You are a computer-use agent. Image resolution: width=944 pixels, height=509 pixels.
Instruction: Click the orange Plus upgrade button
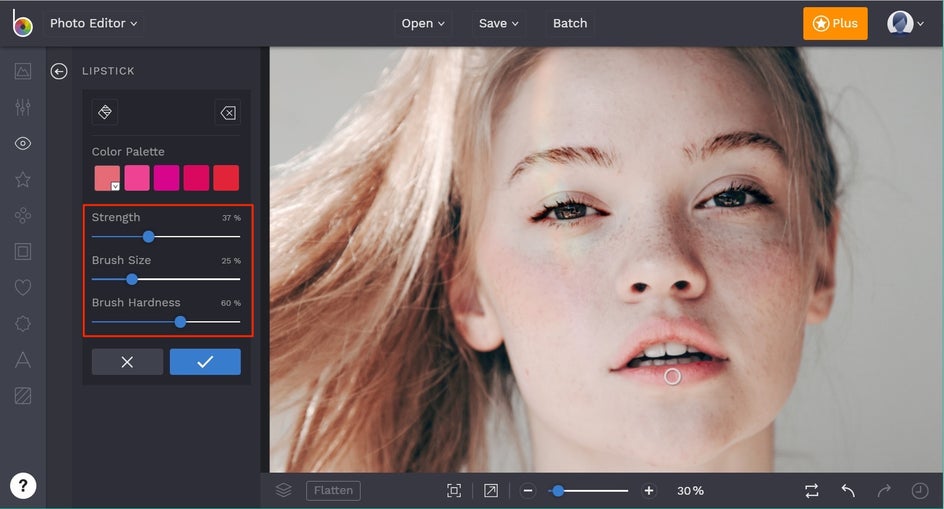click(x=835, y=23)
